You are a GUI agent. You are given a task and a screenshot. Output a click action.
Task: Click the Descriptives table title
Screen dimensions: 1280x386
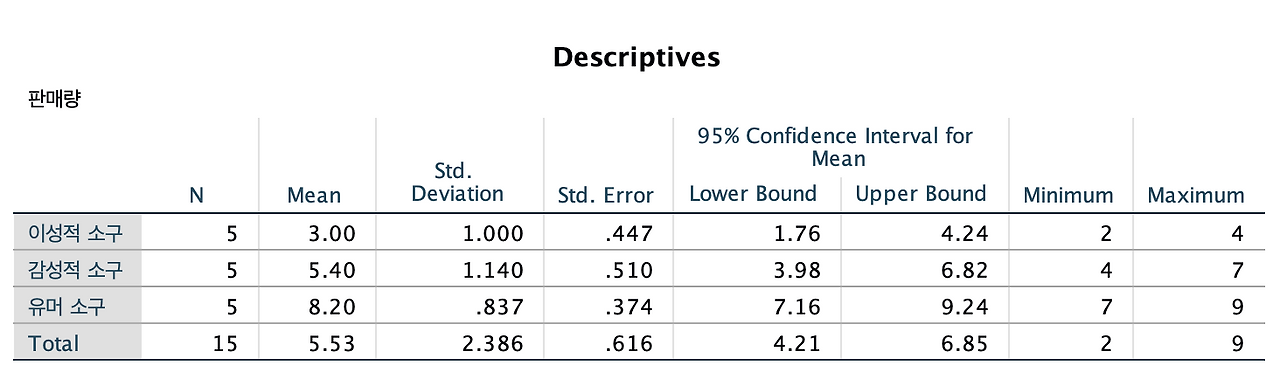(x=636, y=57)
